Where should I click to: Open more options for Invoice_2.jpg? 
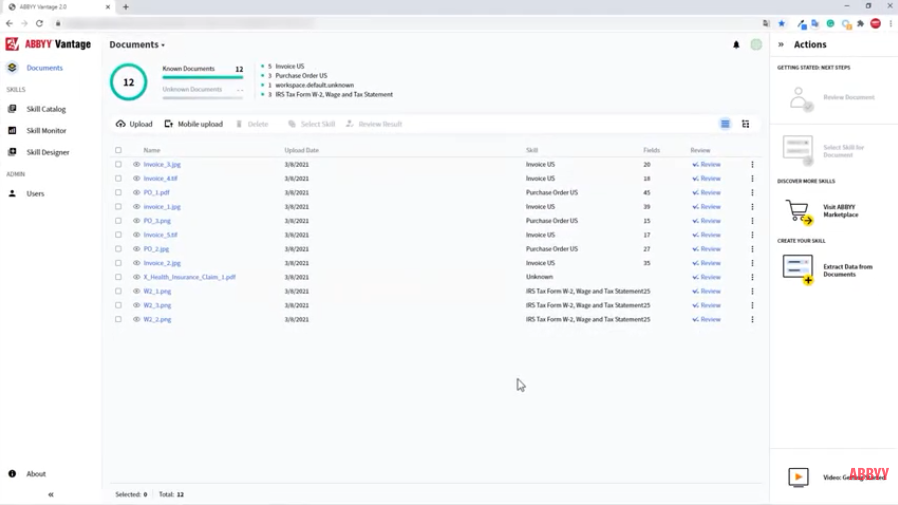click(x=753, y=263)
